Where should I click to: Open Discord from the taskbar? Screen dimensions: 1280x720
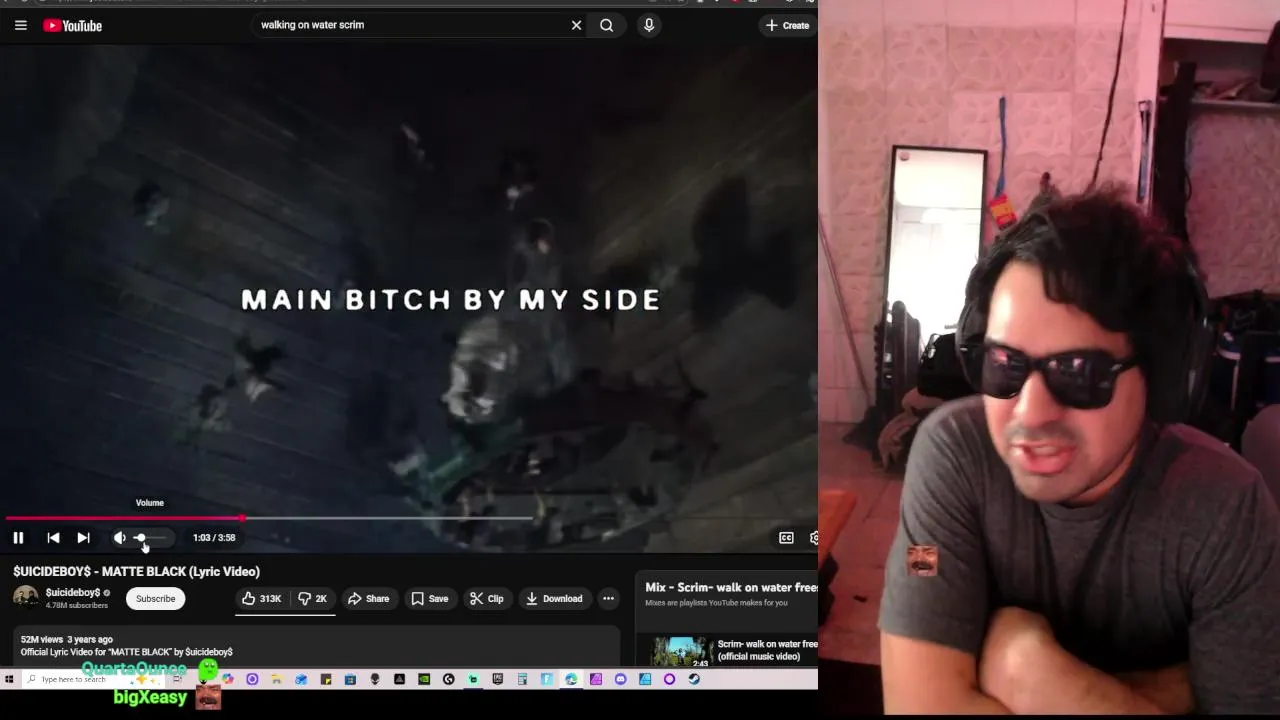(620, 679)
